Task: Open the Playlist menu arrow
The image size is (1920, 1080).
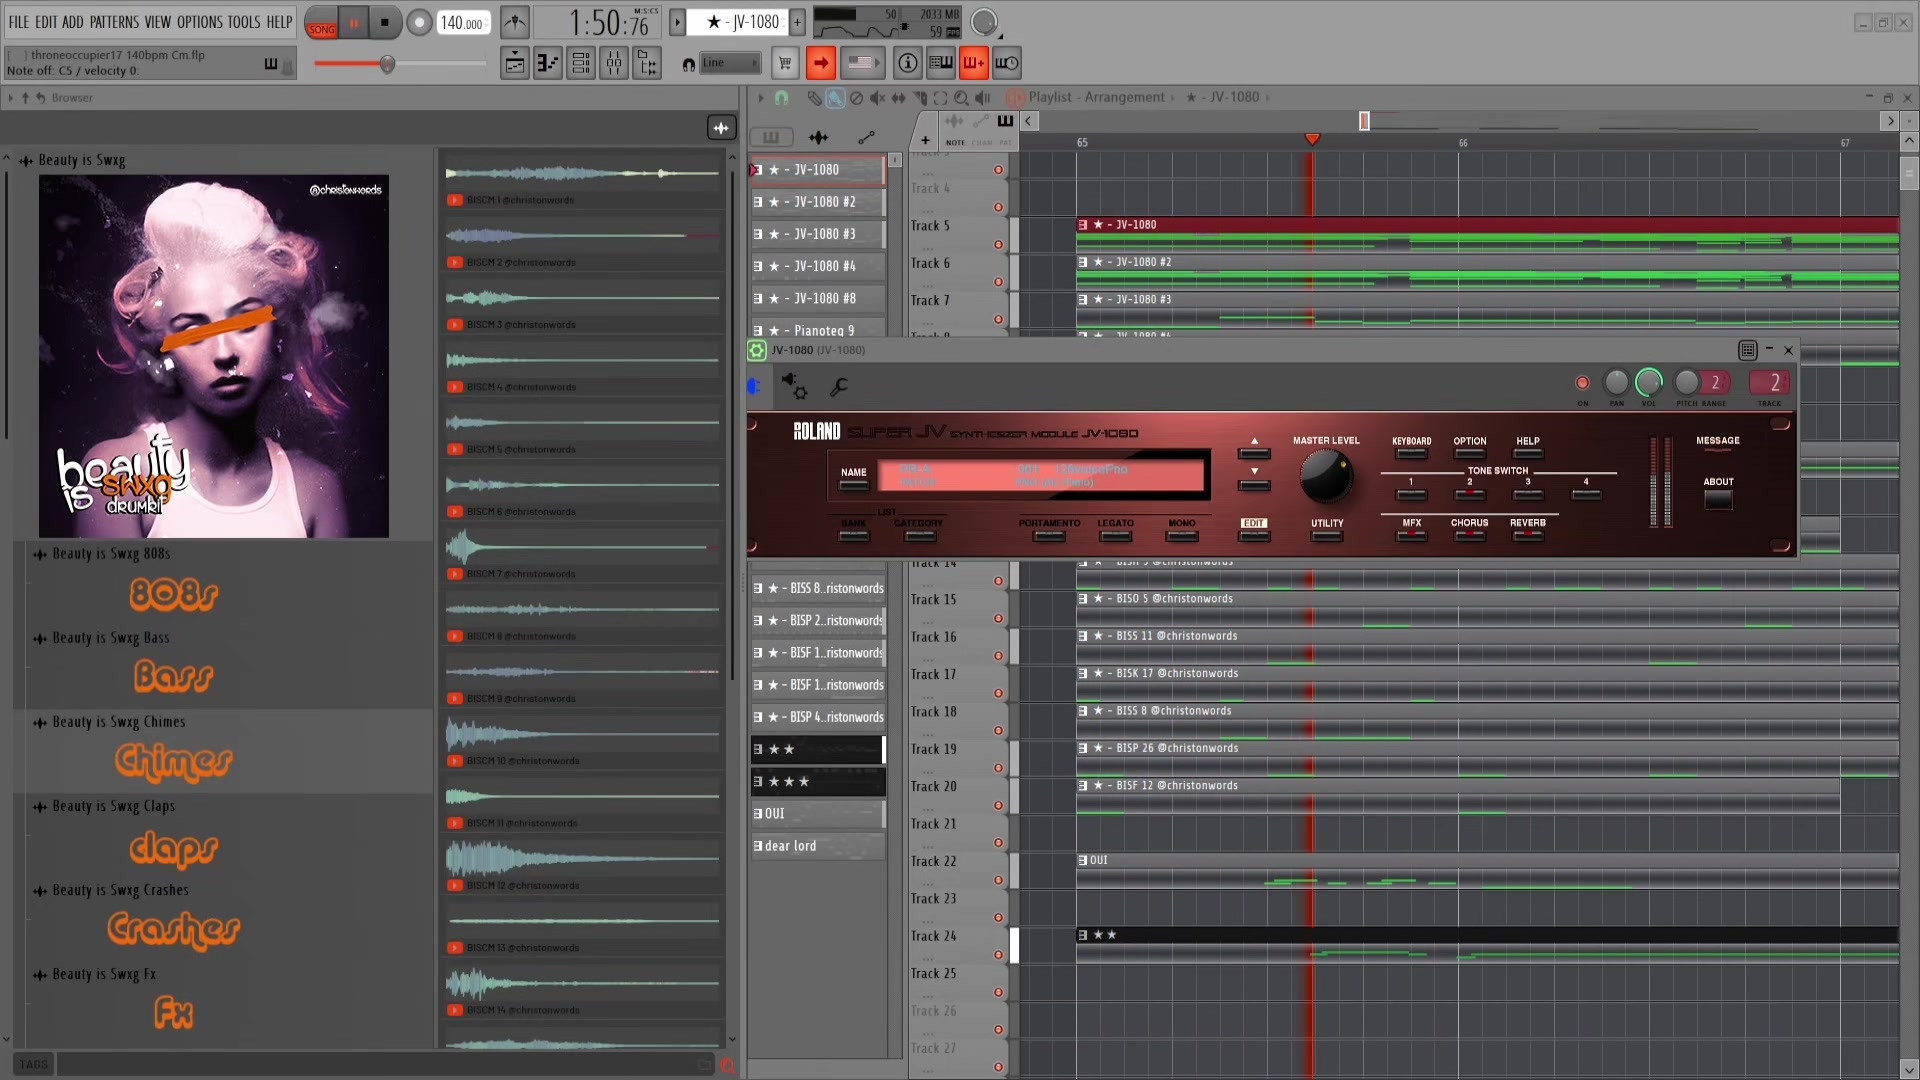Action: (x=761, y=98)
